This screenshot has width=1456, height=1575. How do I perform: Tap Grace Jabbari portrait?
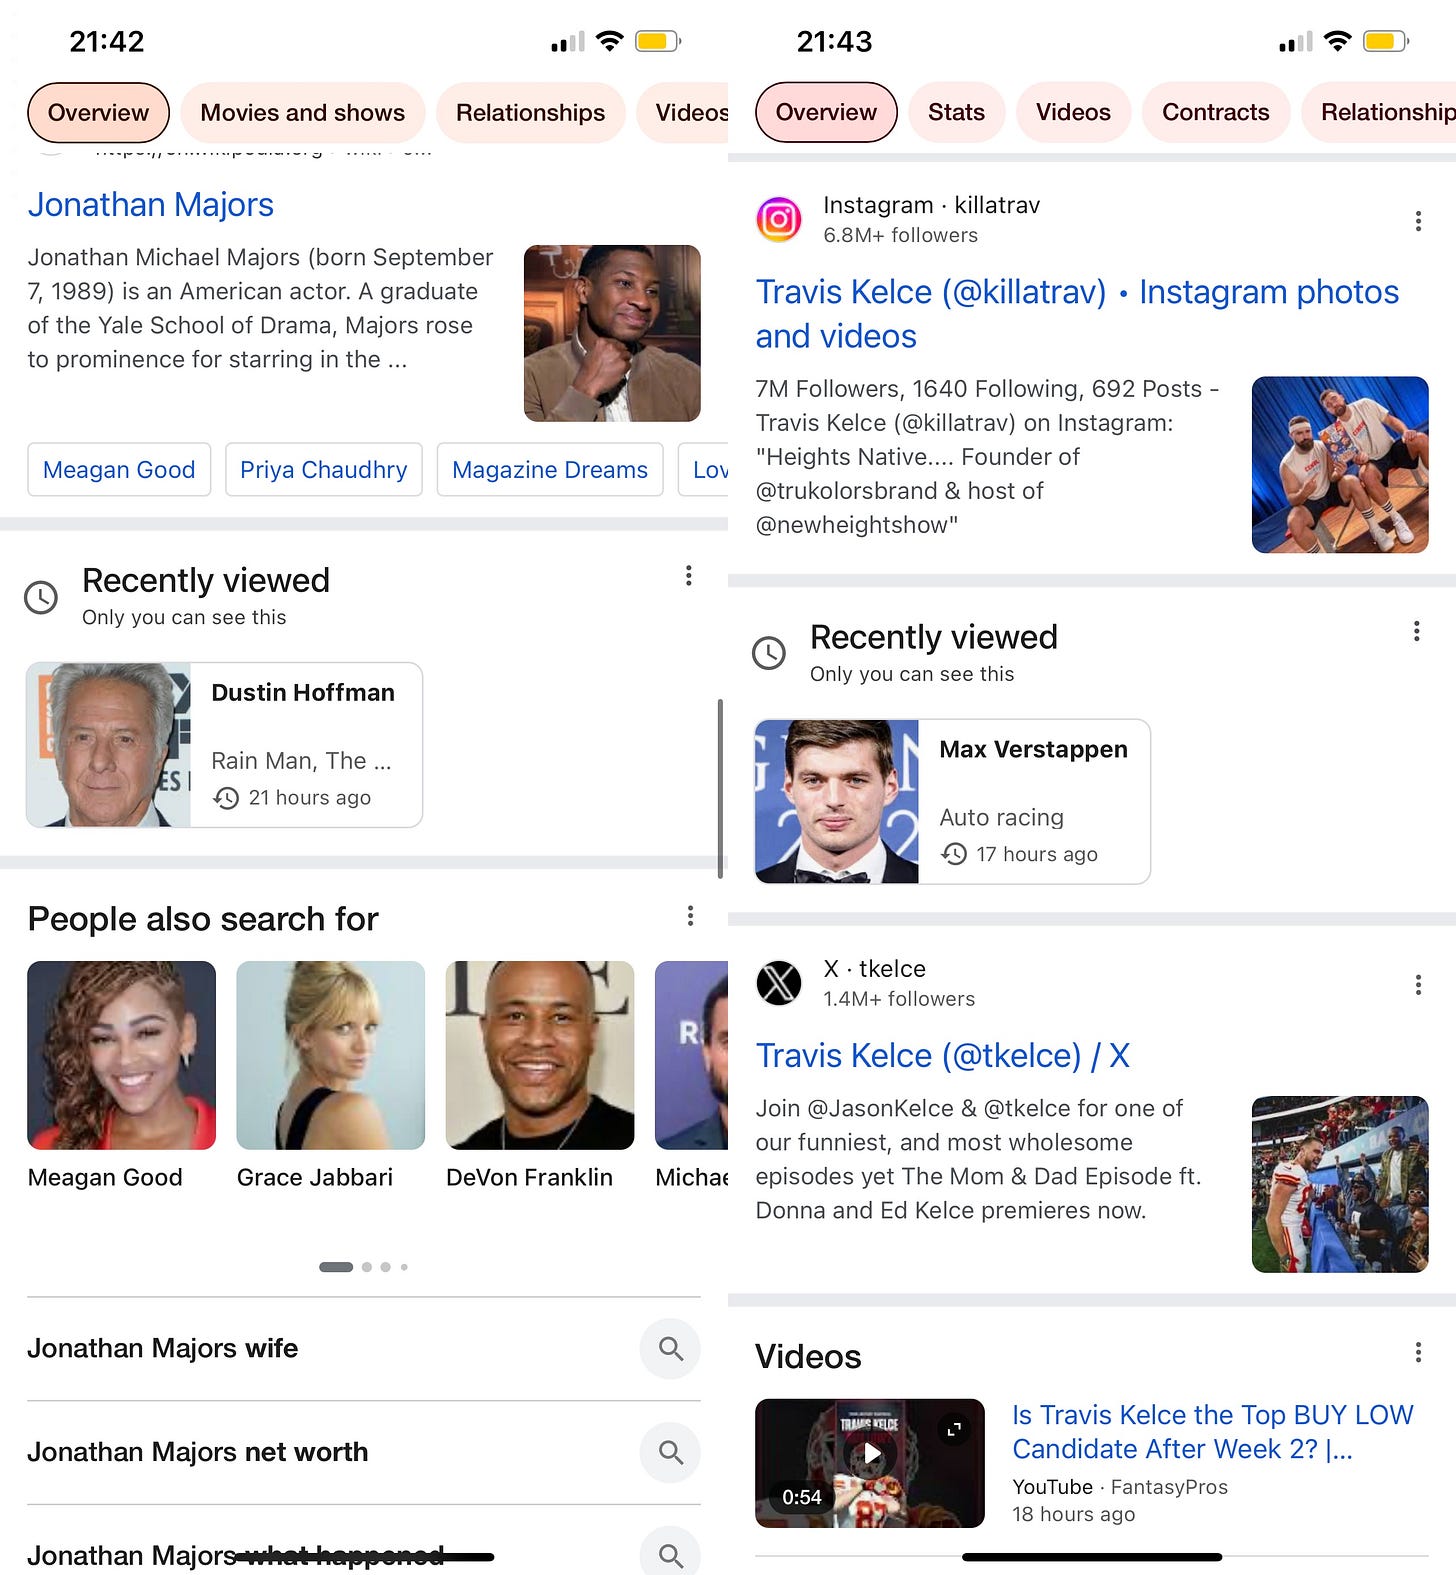(331, 1055)
